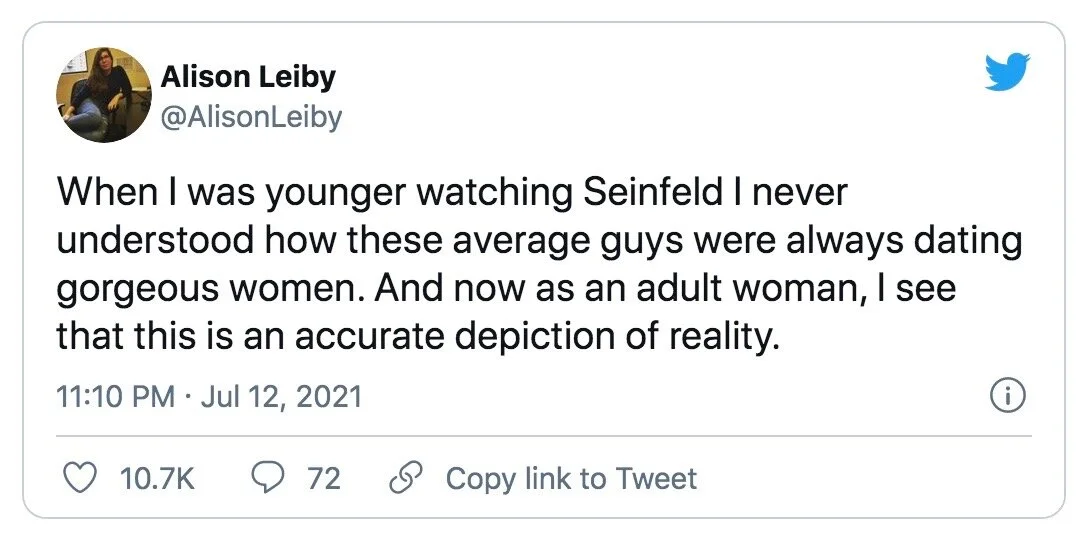This screenshot has height=548, width=1090.
Task: Click the 11:10 PM timestamp
Action: [x=118, y=397]
